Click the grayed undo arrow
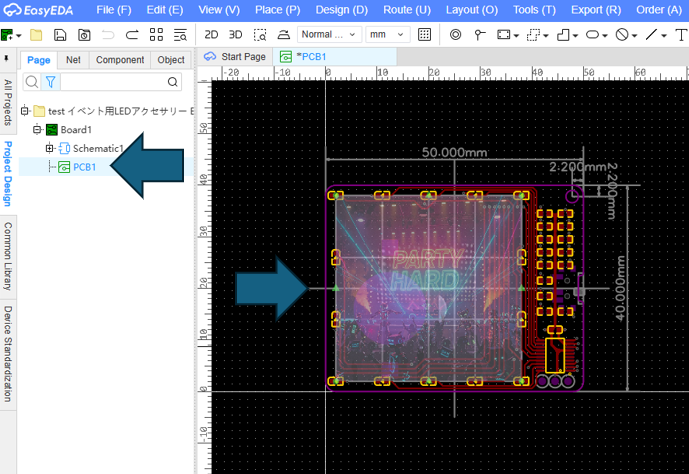Viewport: 689px width, 474px height. coord(108,34)
